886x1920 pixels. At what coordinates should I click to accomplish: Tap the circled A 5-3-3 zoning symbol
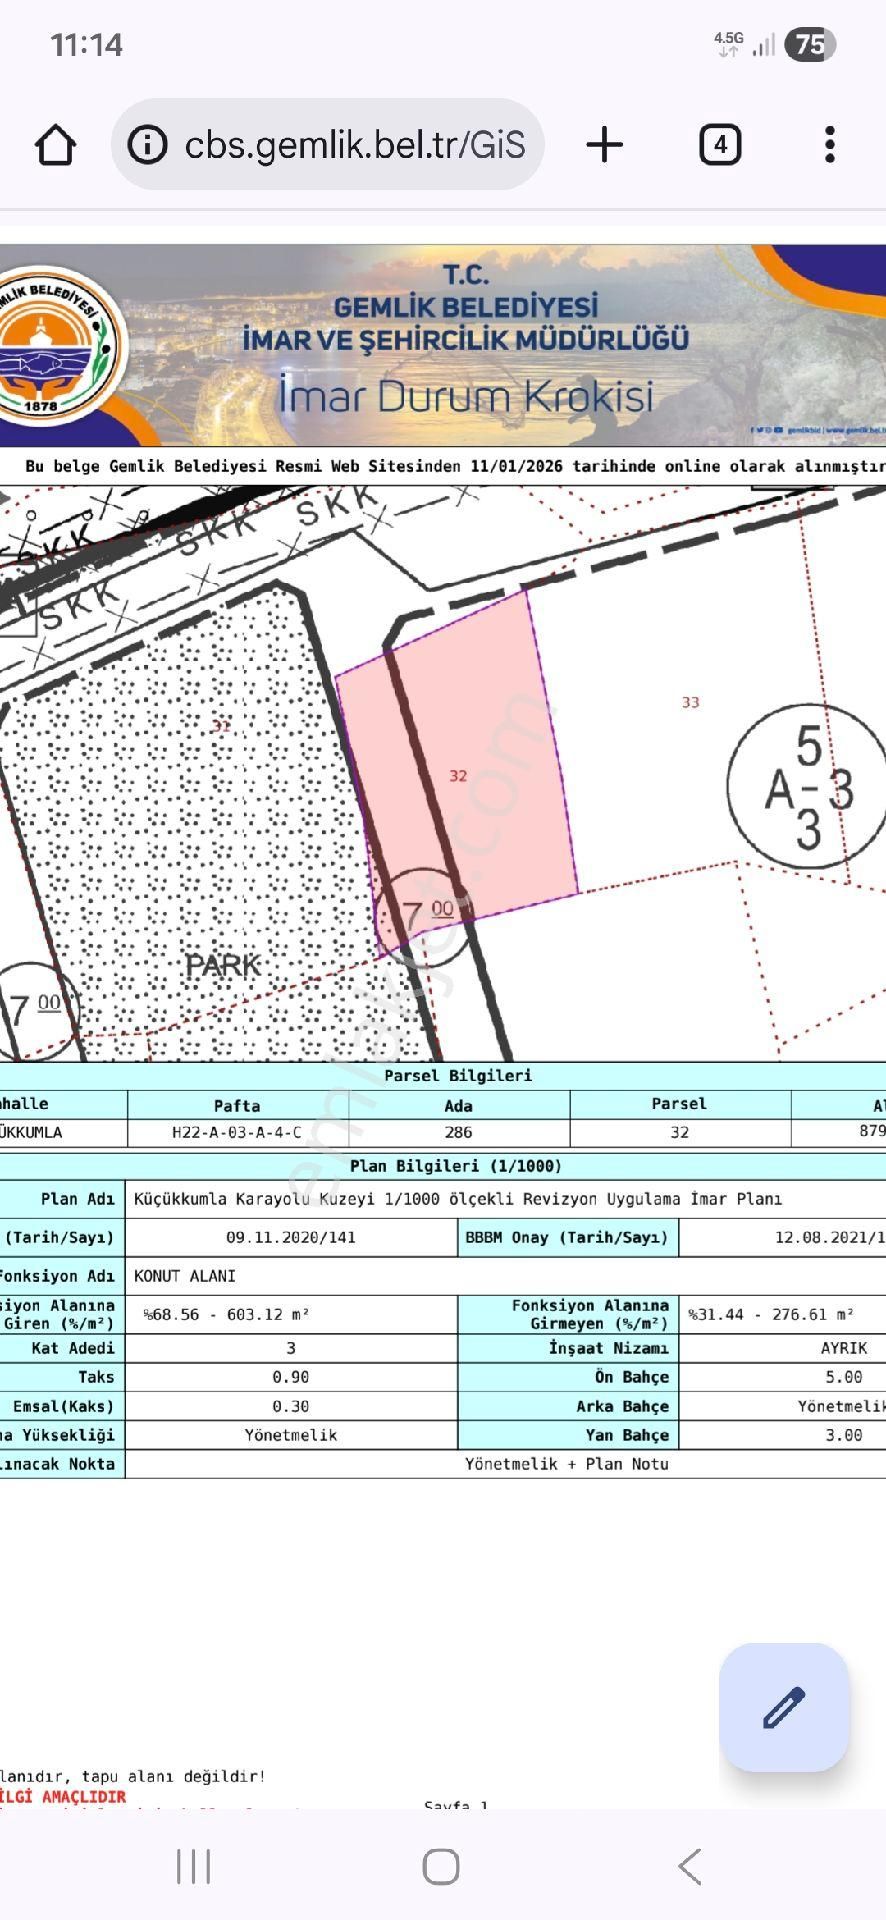pyautogui.click(x=808, y=788)
